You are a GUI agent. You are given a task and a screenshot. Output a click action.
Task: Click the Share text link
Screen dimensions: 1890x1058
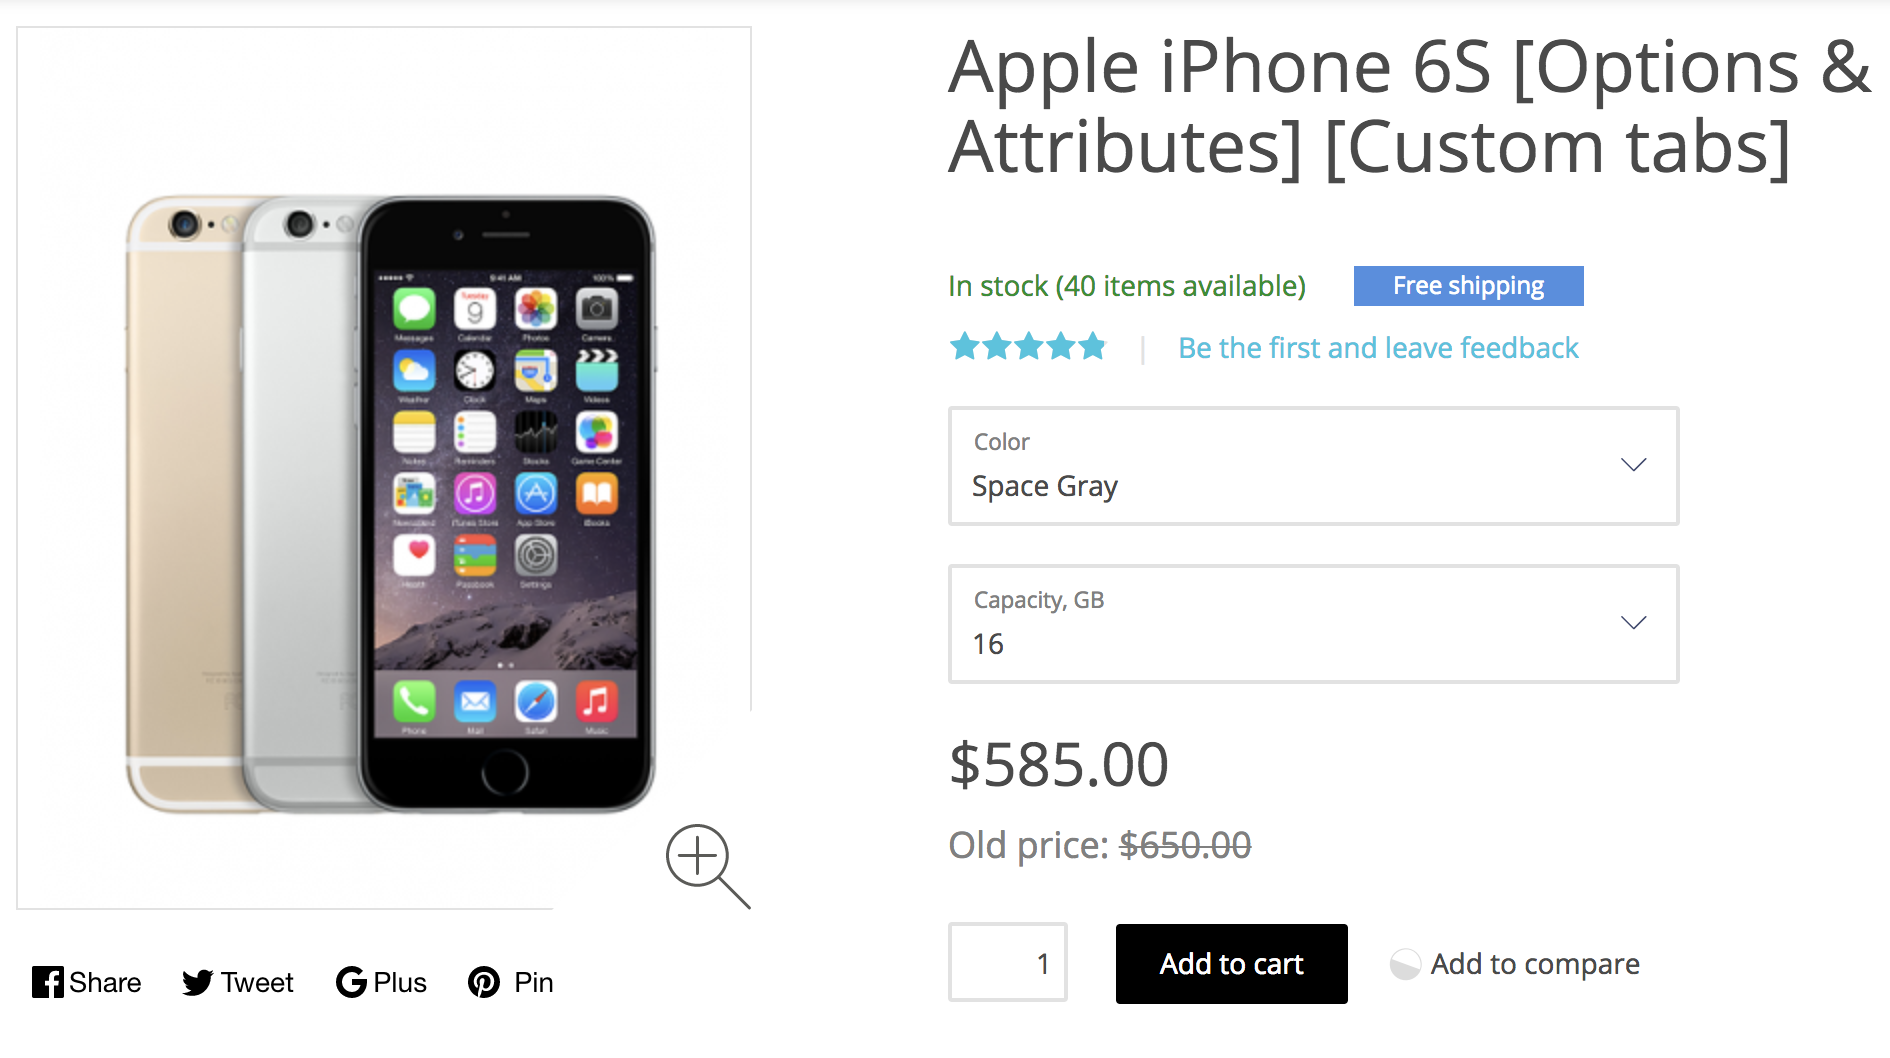pos(105,983)
